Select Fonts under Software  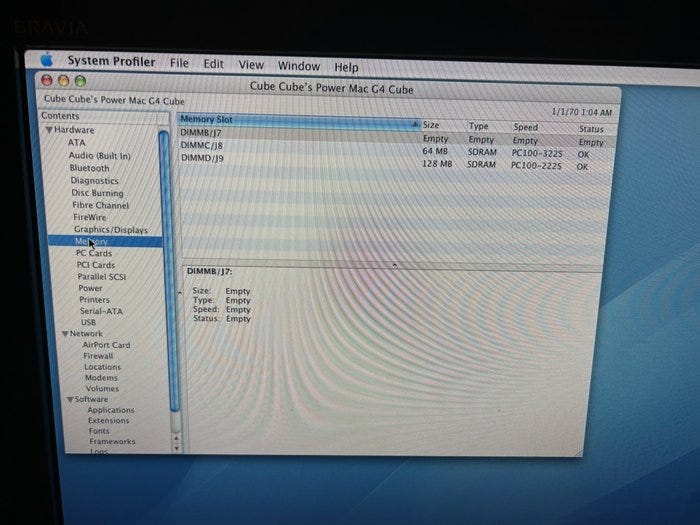(x=99, y=431)
